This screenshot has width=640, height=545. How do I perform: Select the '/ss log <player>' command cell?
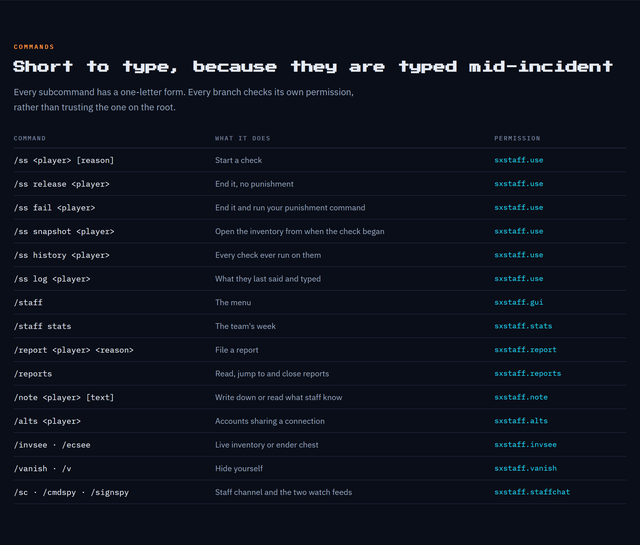[x=52, y=279]
